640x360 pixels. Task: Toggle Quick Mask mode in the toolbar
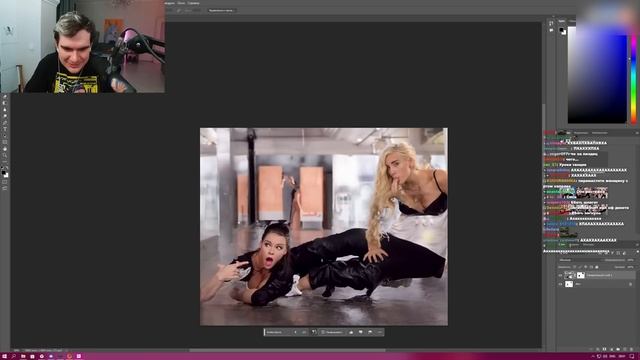(5, 182)
